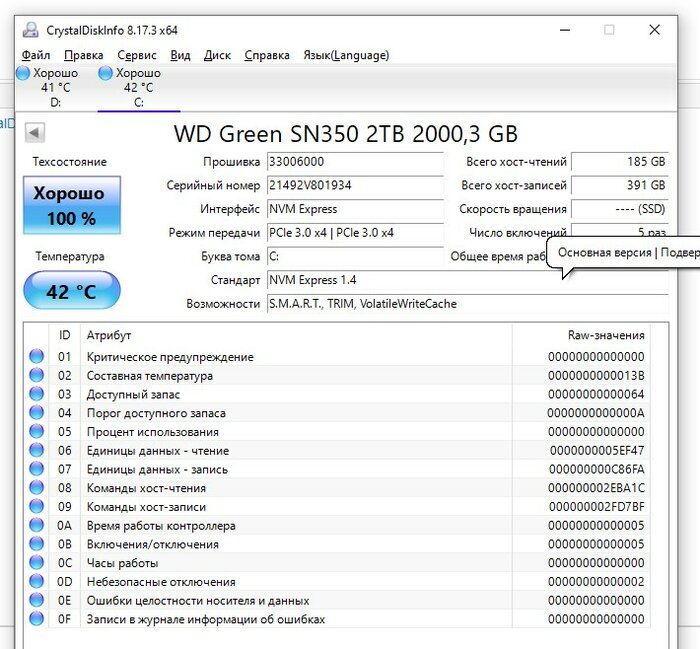Click status orb of attribute 06 row
The height and width of the screenshot is (649, 700).
pos(37,450)
